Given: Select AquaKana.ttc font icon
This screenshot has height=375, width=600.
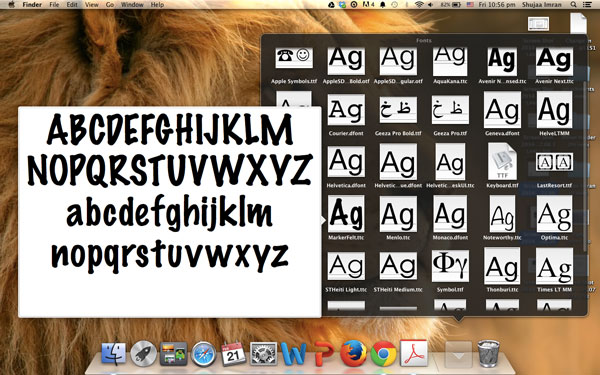Looking at the screenshot, I should (450, 61).
